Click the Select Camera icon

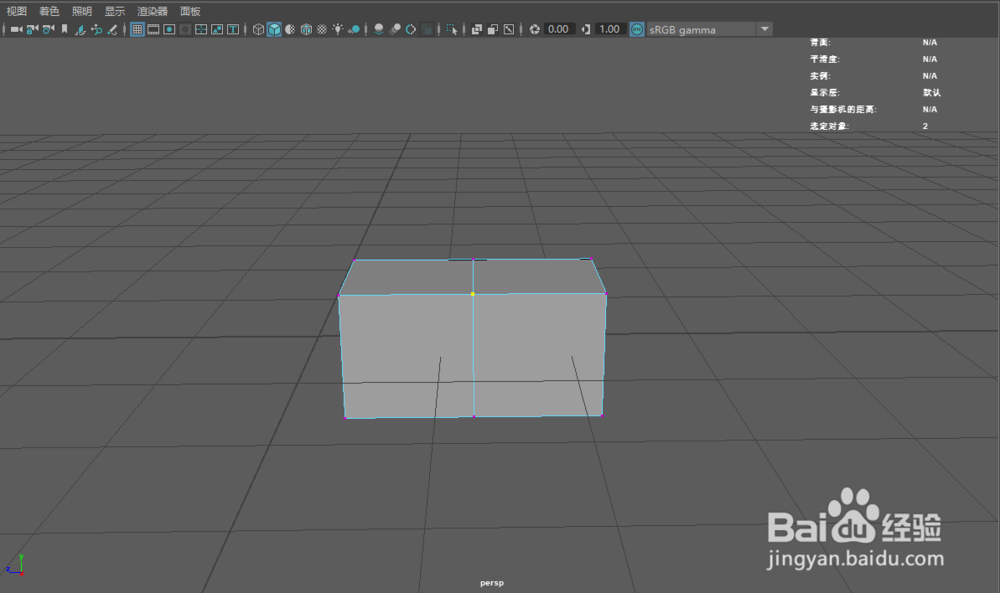[17, 29]
